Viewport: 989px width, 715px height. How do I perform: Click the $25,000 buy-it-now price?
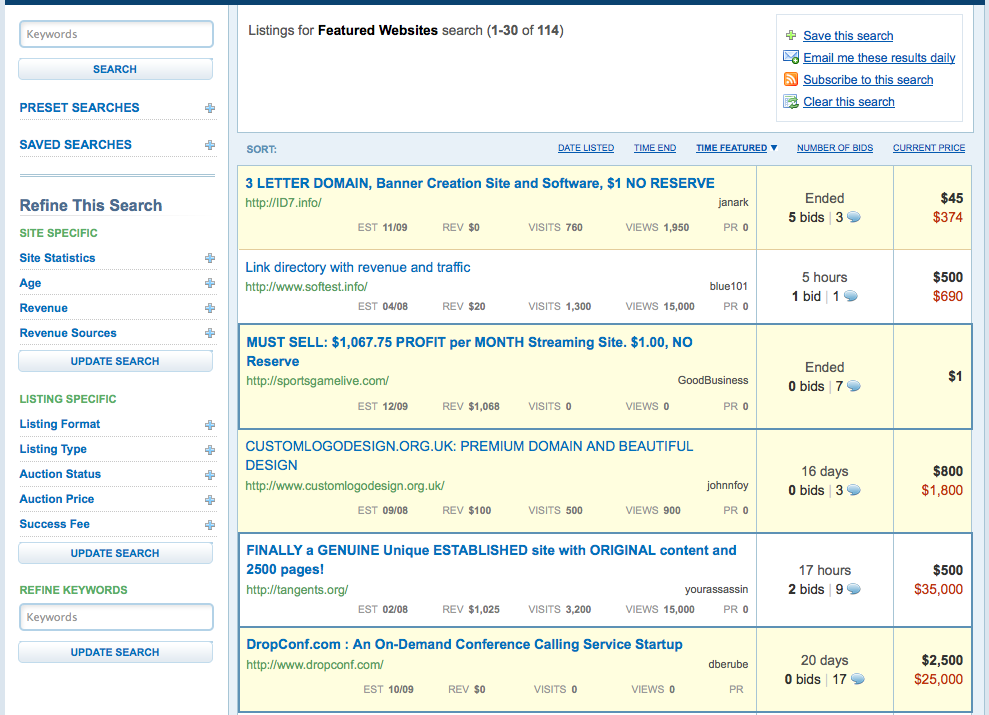pyautogui.click(x=938, y=680)
